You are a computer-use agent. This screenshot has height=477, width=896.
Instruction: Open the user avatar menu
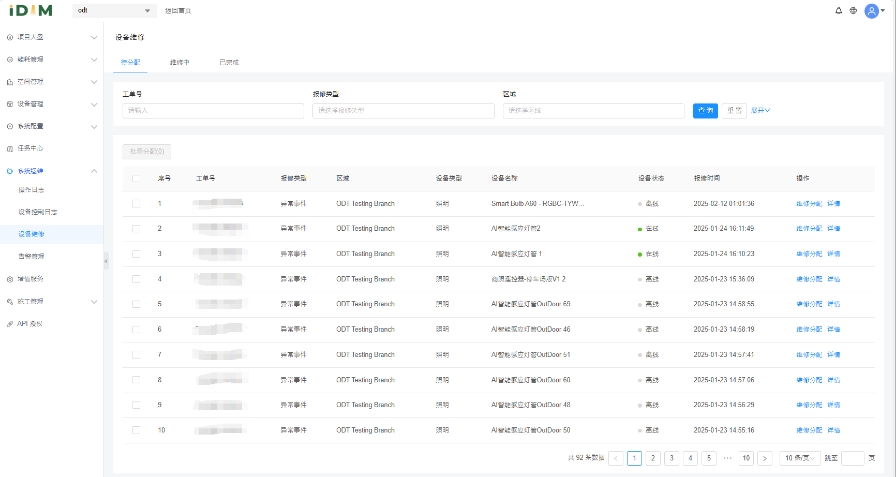(x=872, y=11)
